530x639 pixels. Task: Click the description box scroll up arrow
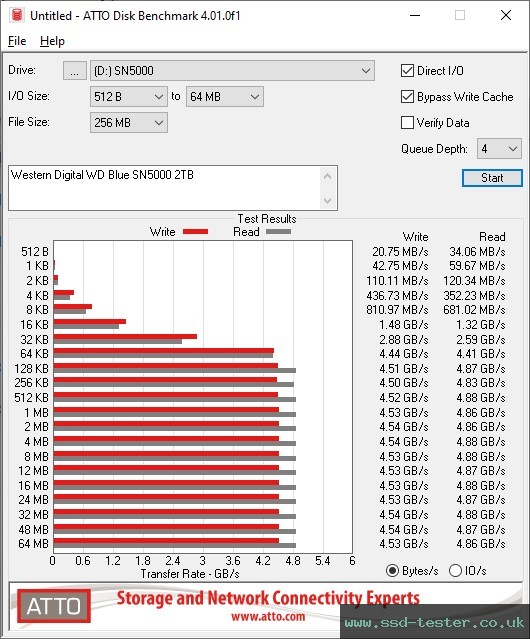click(x=328, y=176)
